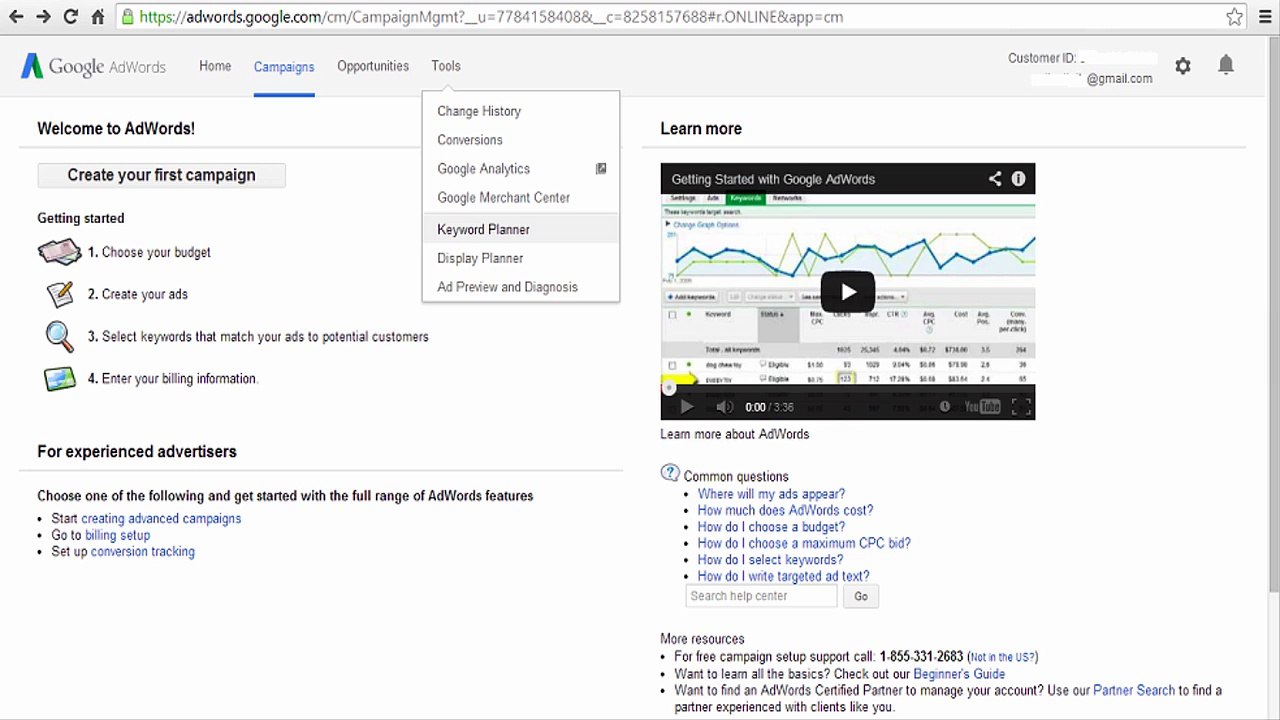Open creating advanced campaigns link
Viewport: 1280px width, 720px height.
[x=161, y=519]
